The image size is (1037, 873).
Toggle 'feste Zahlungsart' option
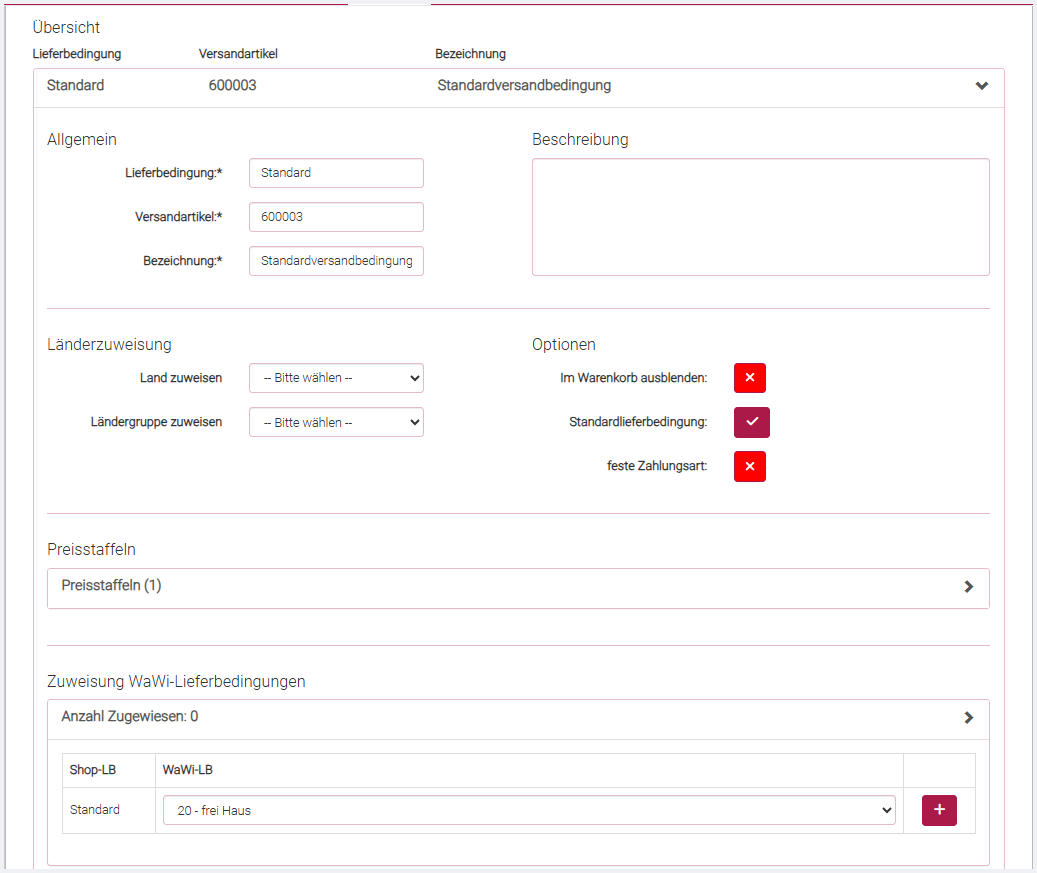[749, 466]
